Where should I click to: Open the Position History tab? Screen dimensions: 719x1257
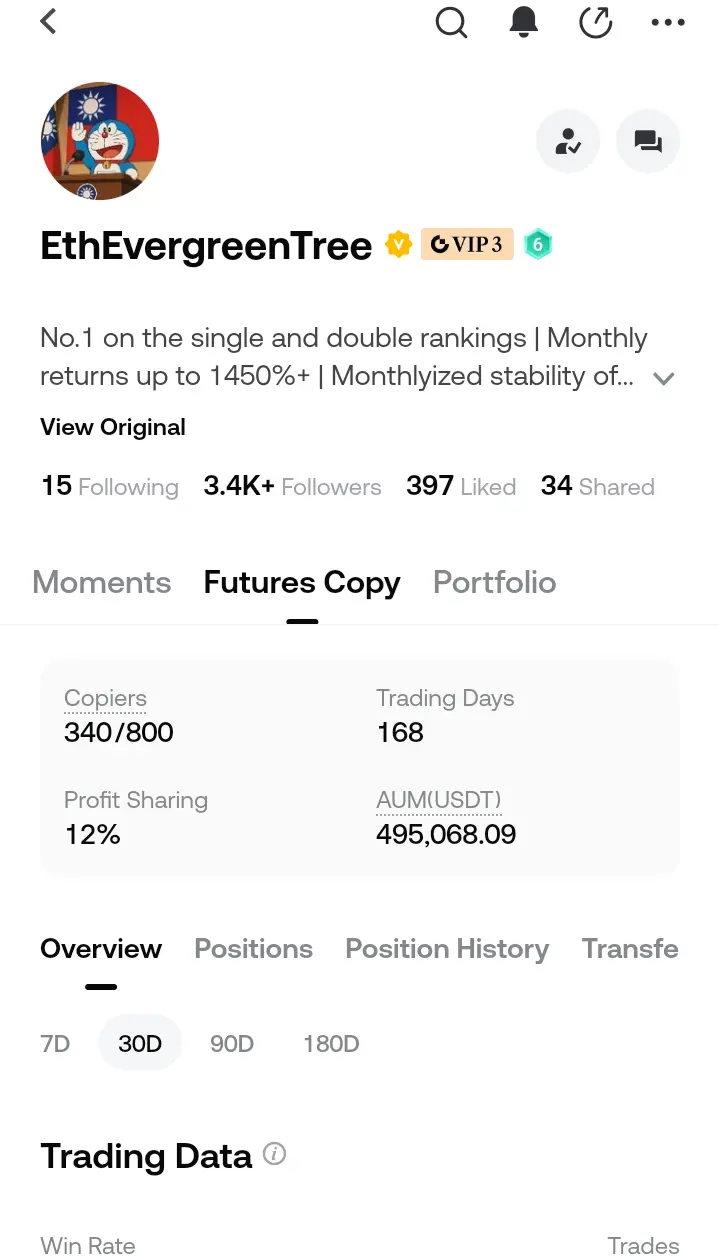[447, 949]
